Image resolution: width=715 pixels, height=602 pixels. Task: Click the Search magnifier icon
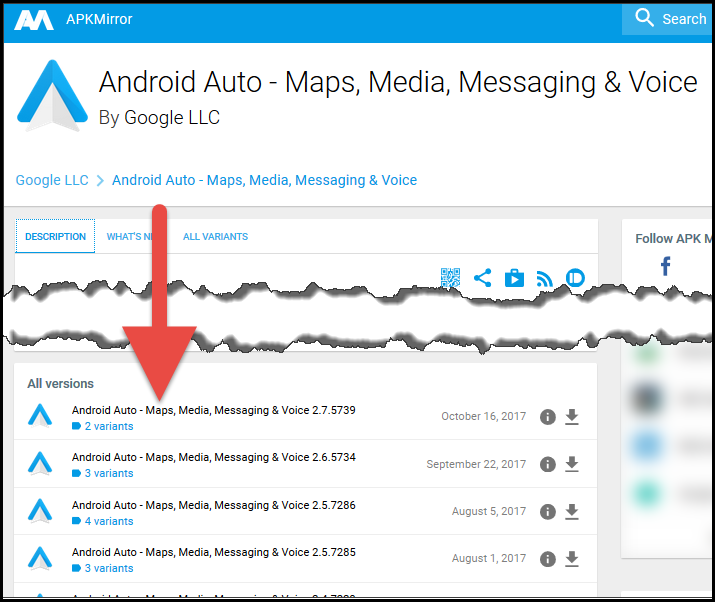tap(644, 18)
